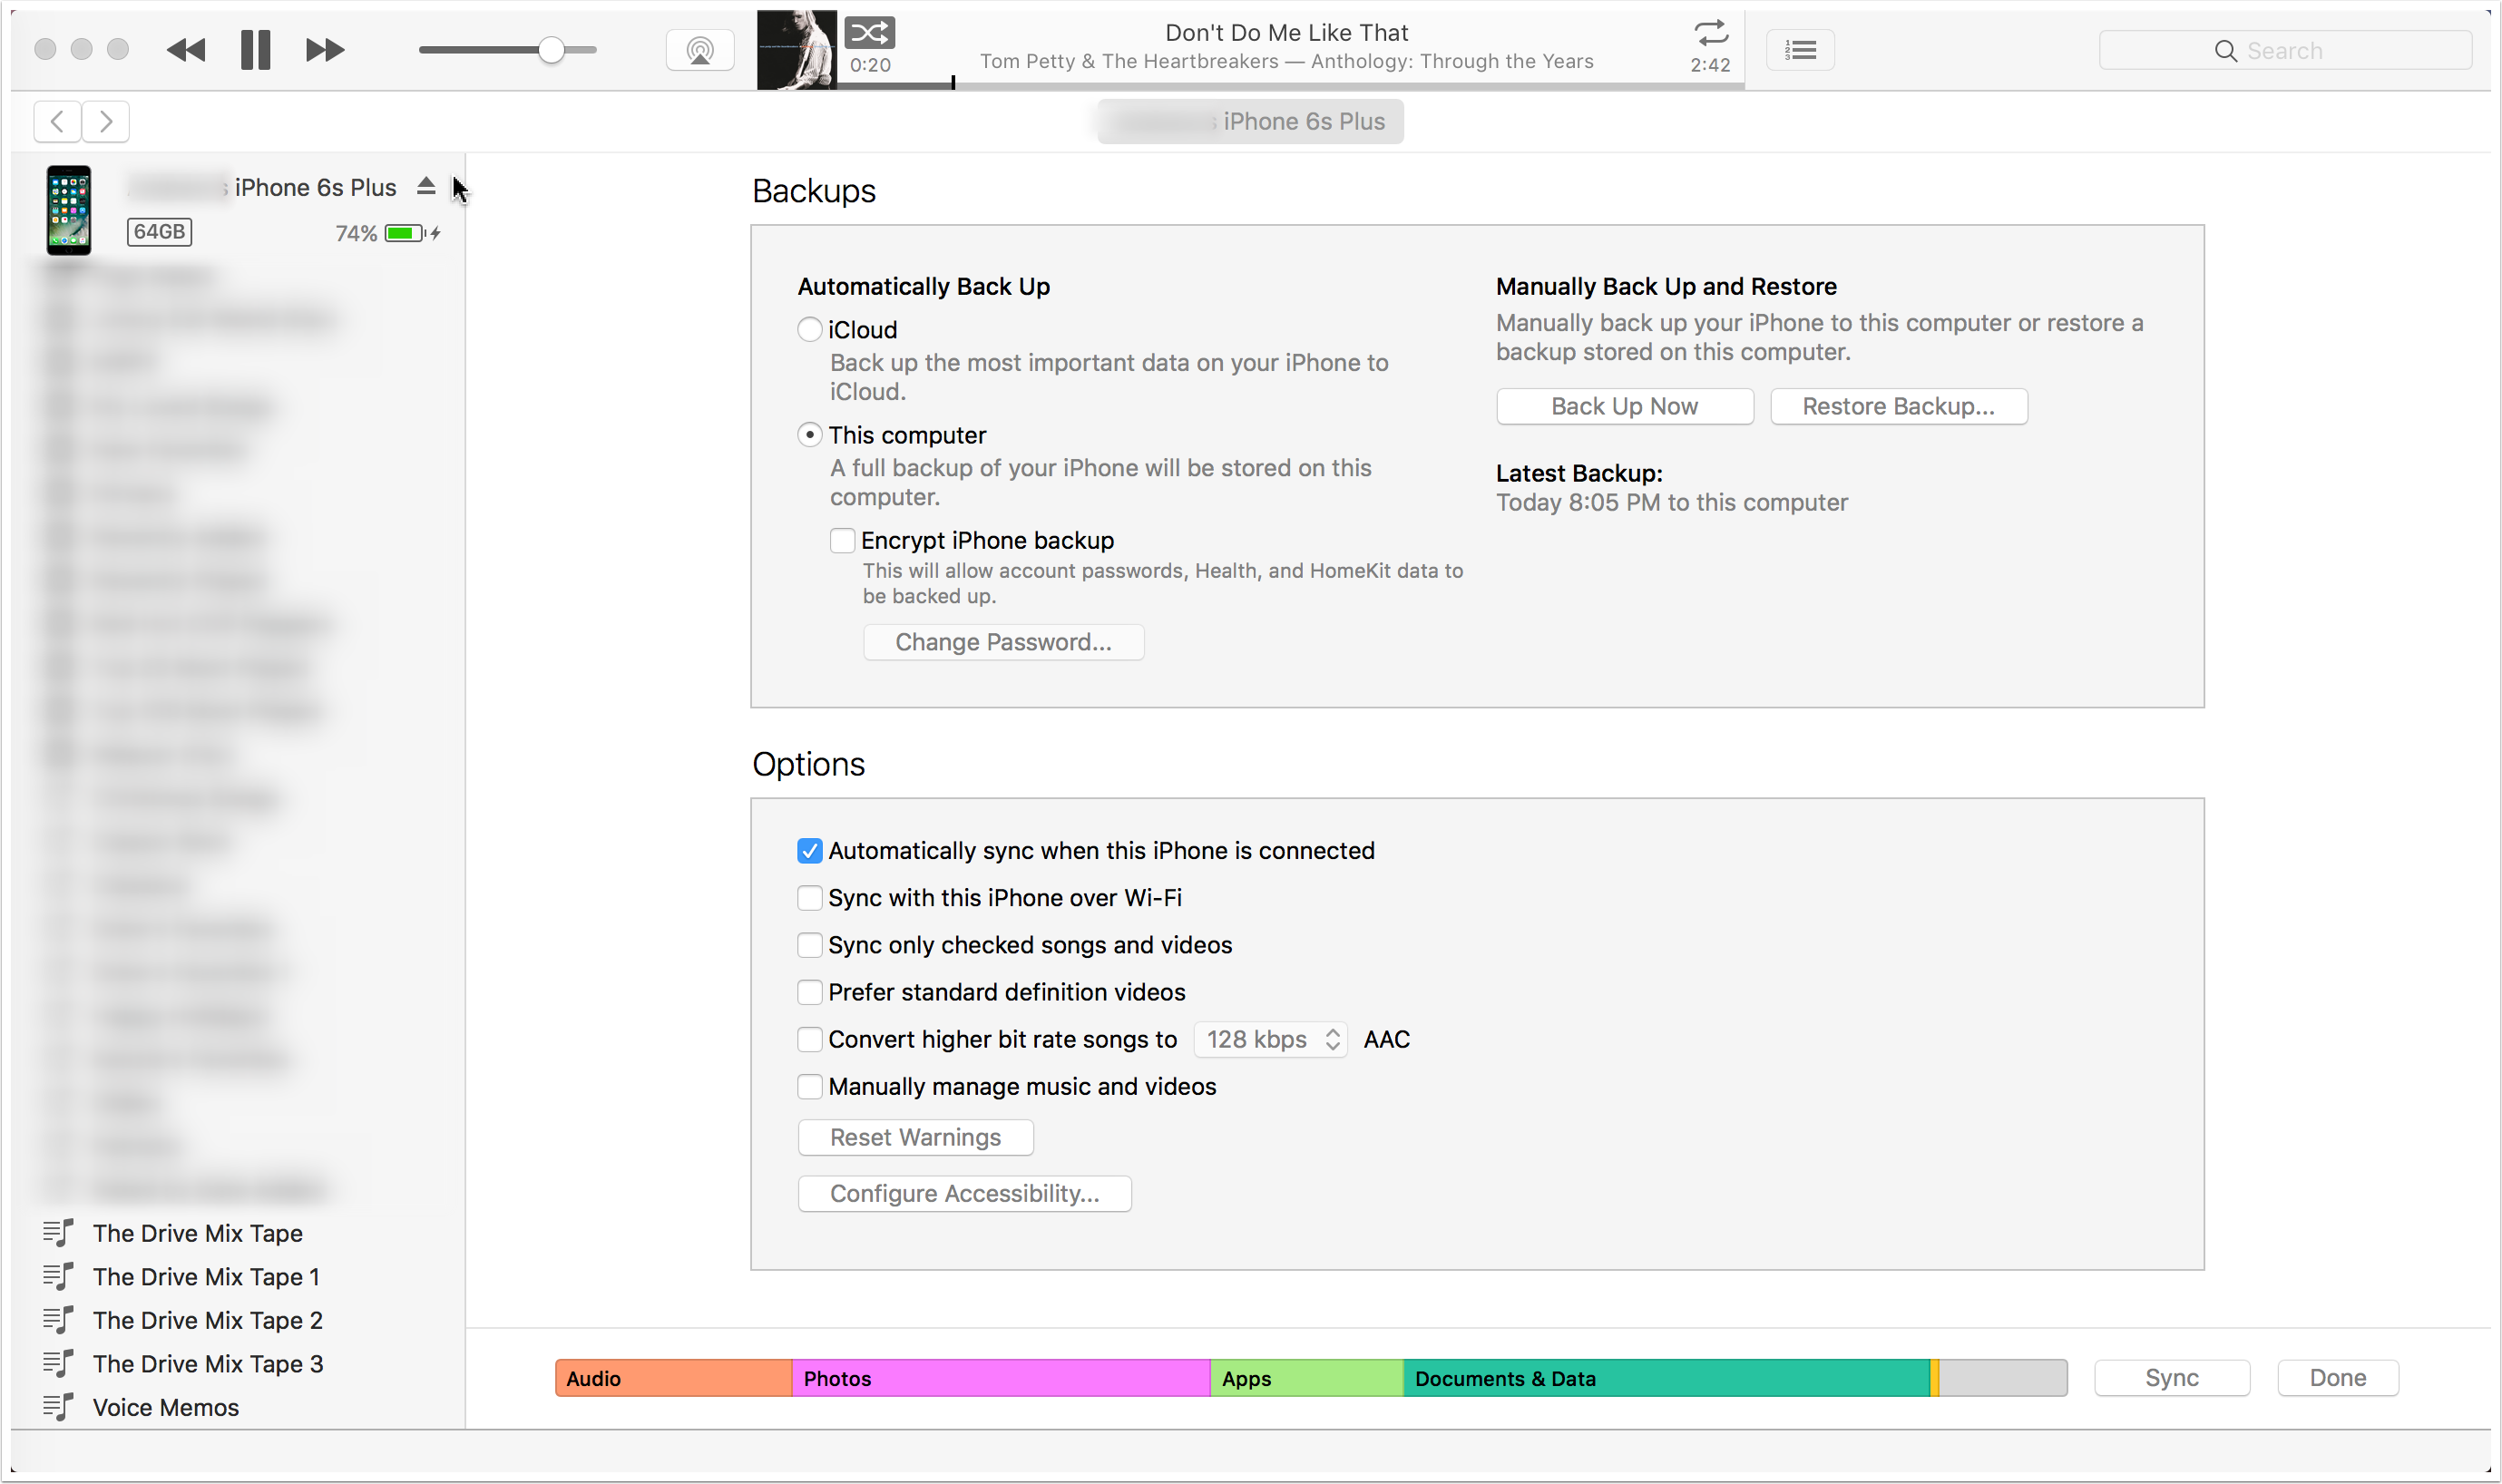
Task: Open the 128 kbps bit rate dropdown
Action: [1270, 1040]
